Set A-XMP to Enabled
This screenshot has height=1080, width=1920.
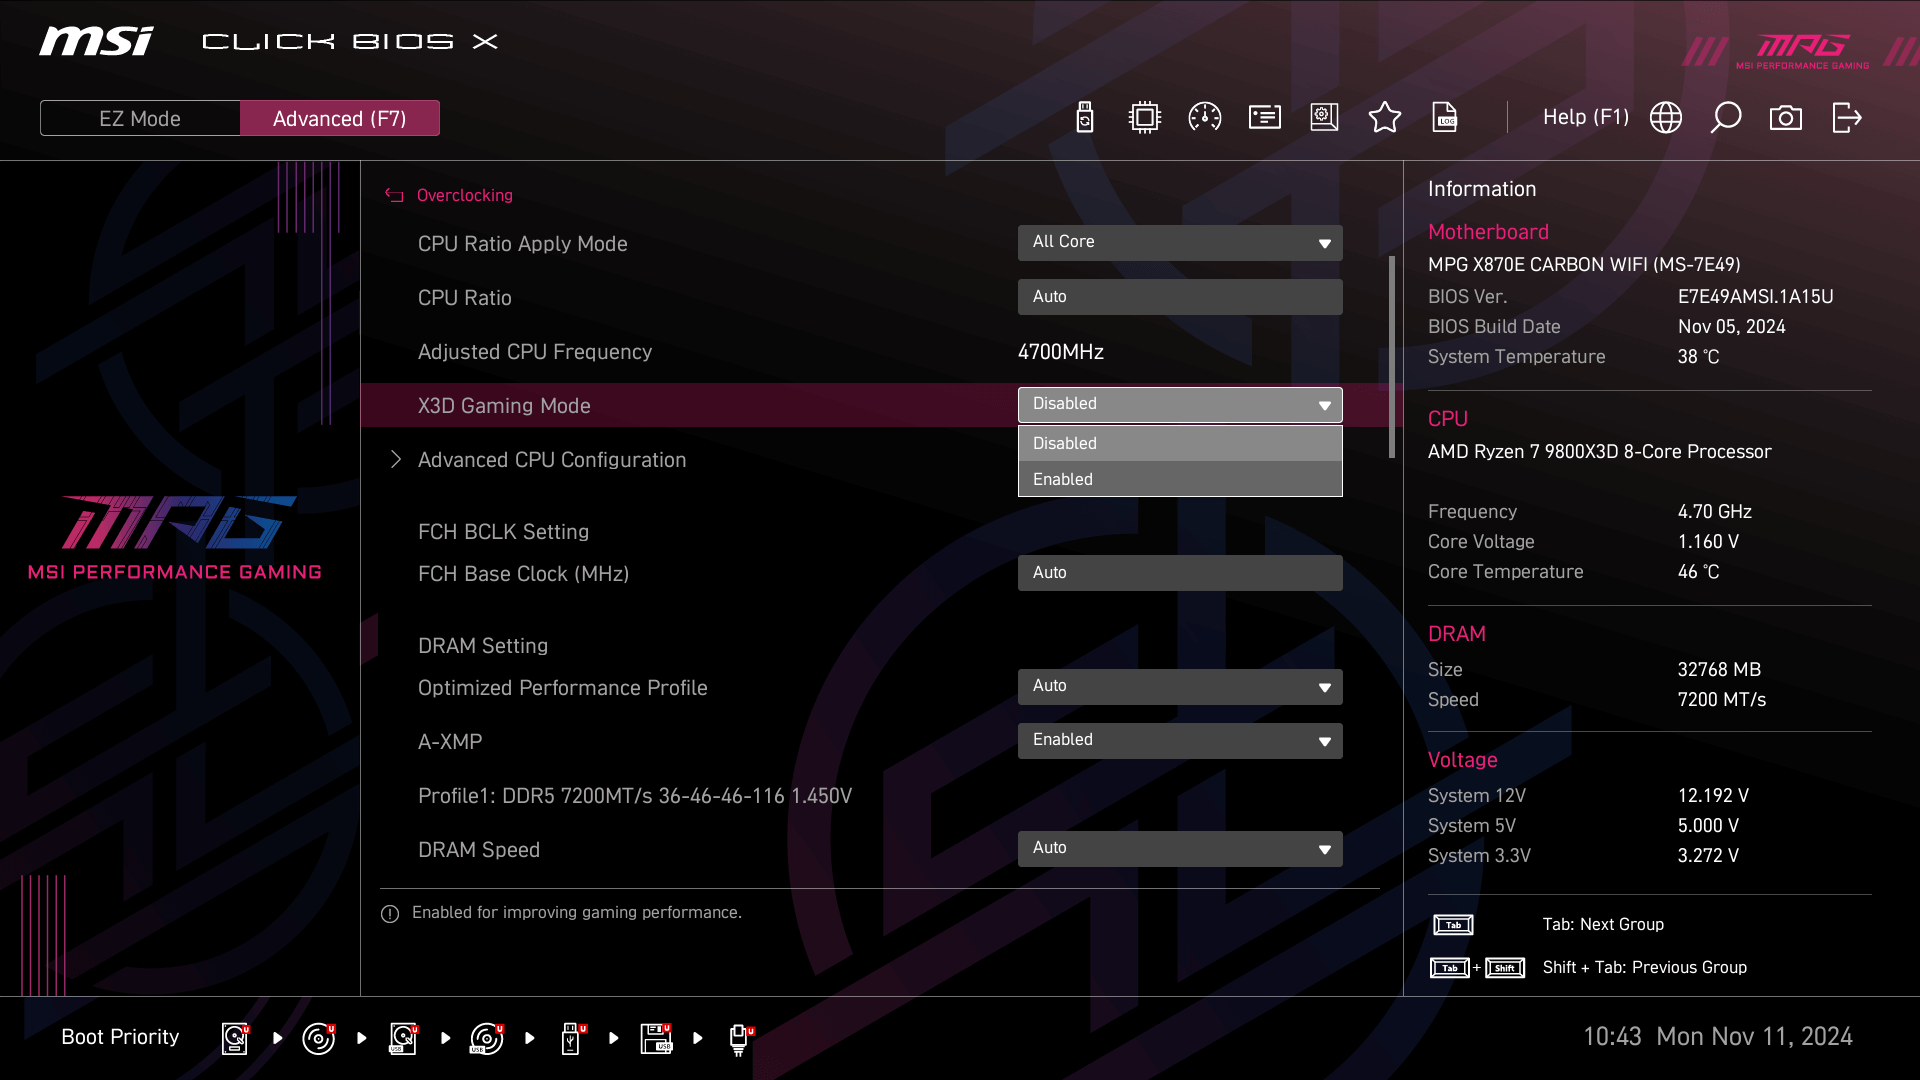click(x=1180, y=740)
